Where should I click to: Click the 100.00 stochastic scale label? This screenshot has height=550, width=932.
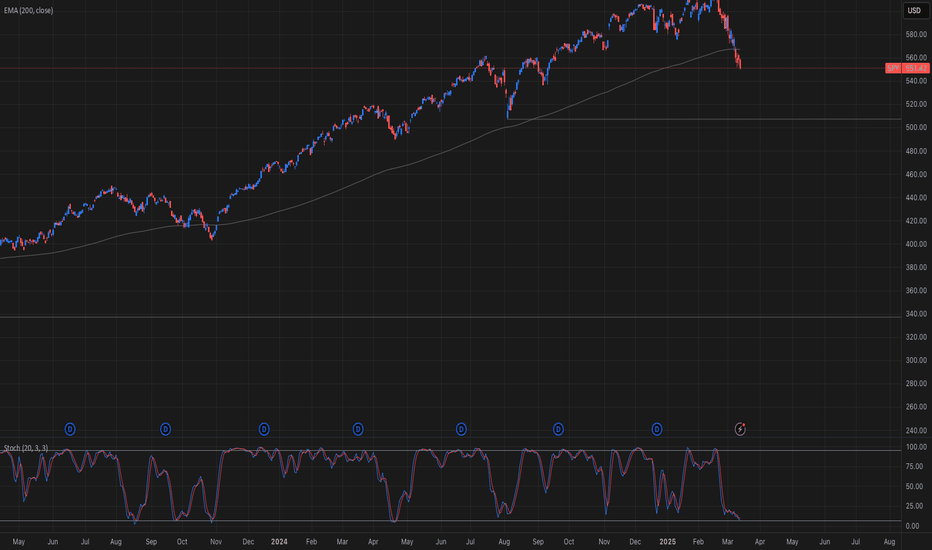(916, 447)
